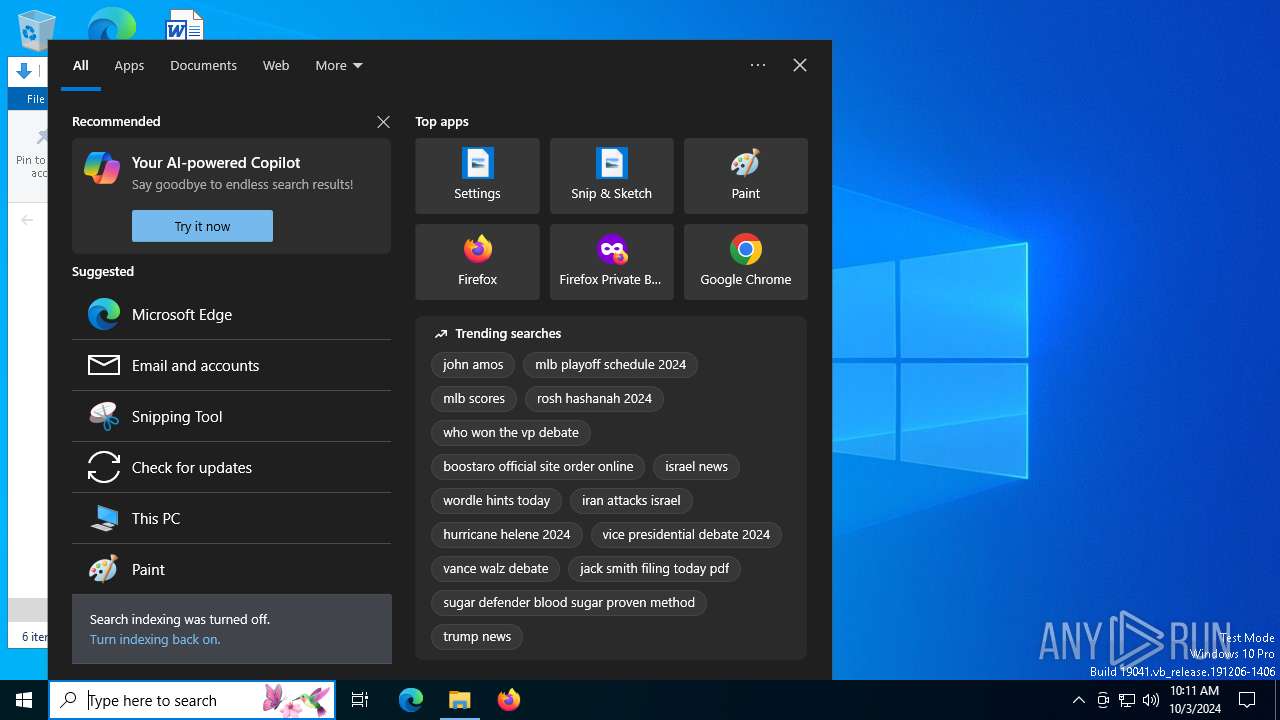The image size is (1280, 720).
Task: Search 'mlb playoff schedule 2024'
Action: [610, 365]
